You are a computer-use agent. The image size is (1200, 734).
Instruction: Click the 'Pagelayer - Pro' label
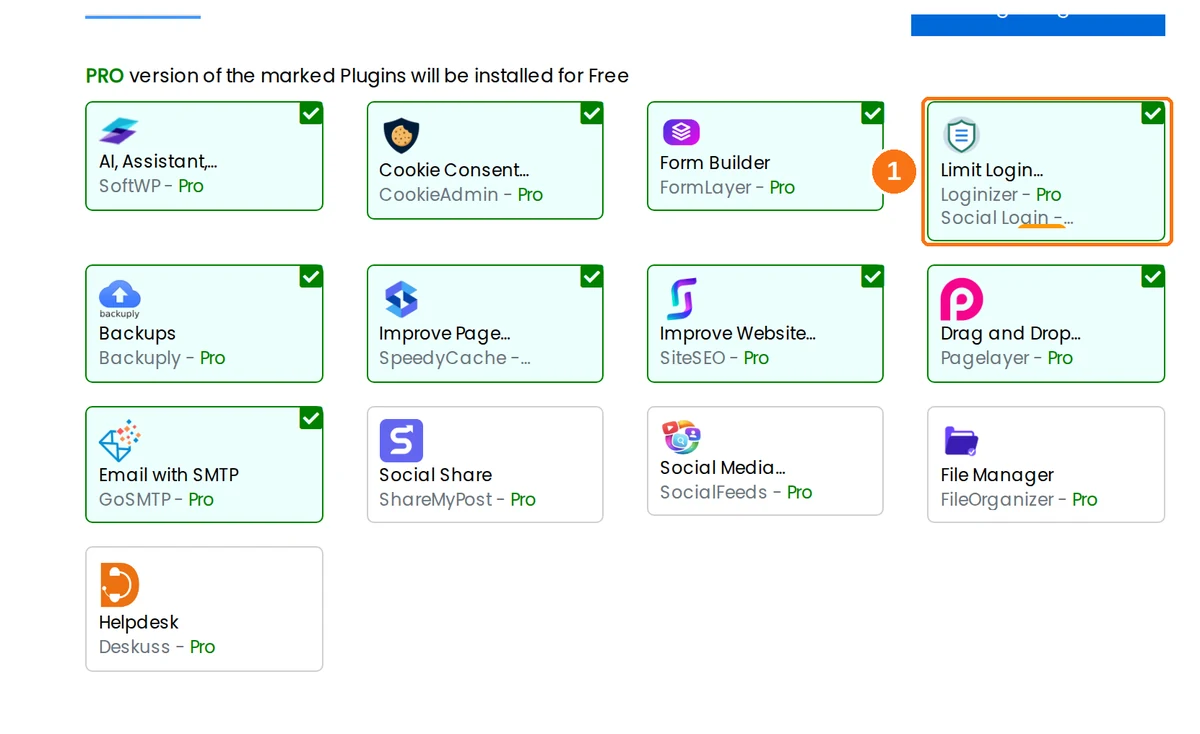[1007, 358]
